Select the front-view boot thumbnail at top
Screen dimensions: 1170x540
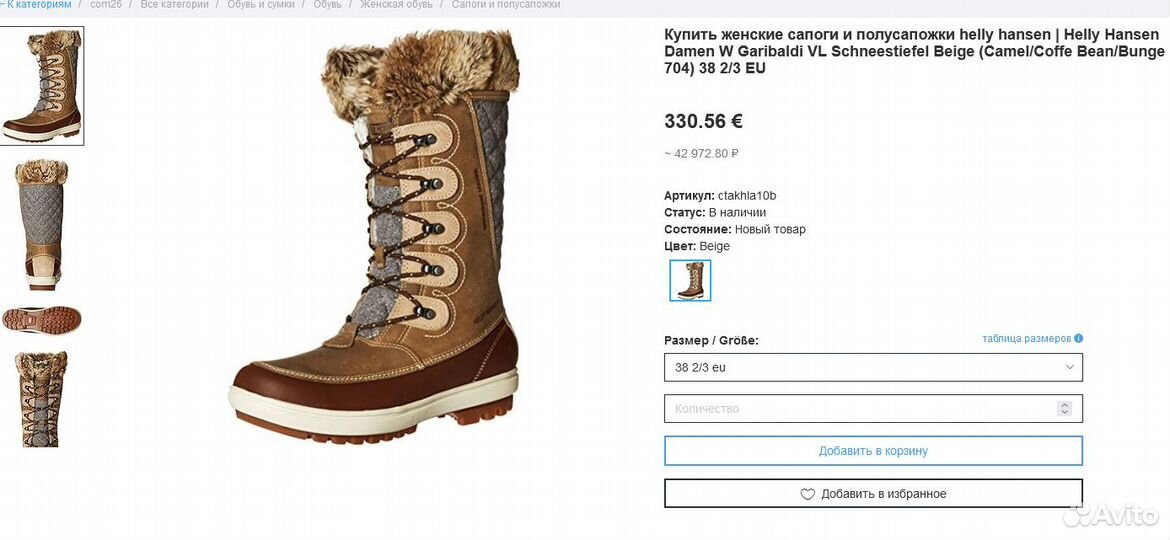click(x=42, y=86)
